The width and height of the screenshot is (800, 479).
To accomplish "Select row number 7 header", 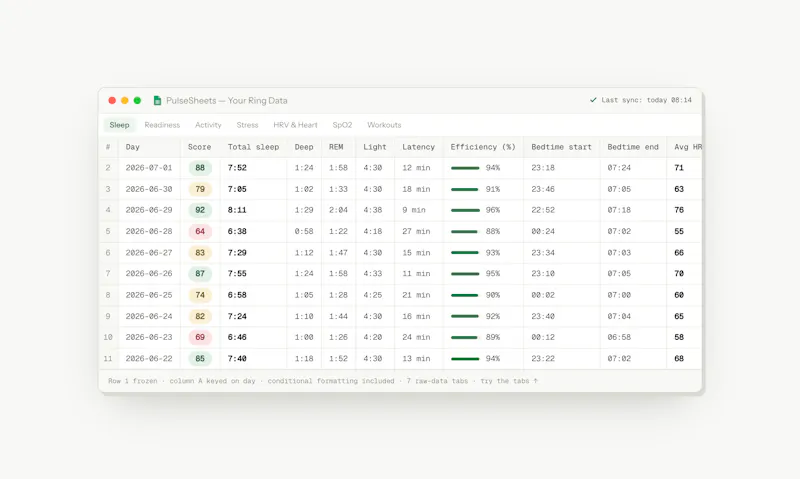I will tap(108, 274).
